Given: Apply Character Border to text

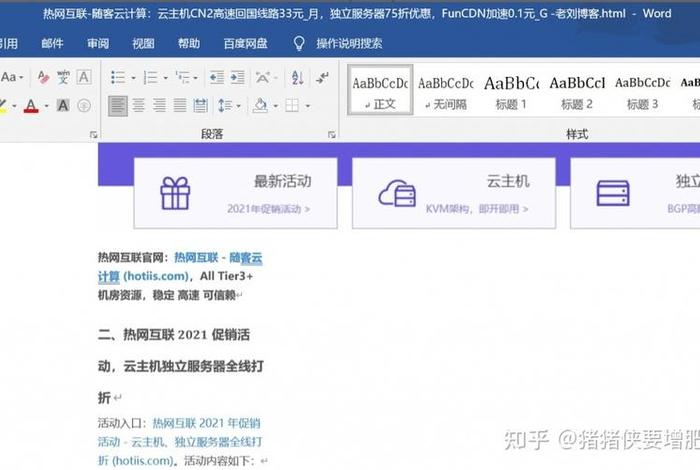Looking at the screenshot, I should point(83,77).
